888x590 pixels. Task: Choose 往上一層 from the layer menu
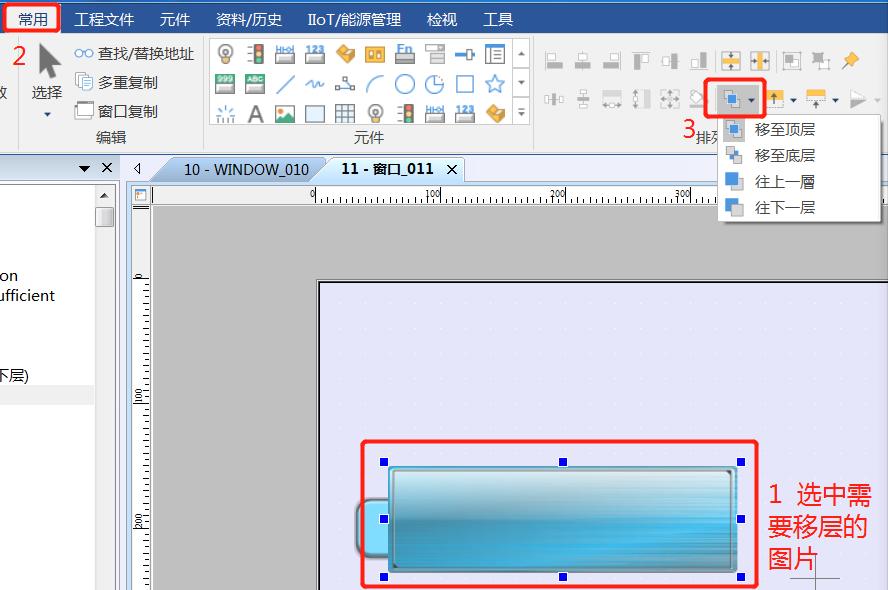click(x=799, y=181)
